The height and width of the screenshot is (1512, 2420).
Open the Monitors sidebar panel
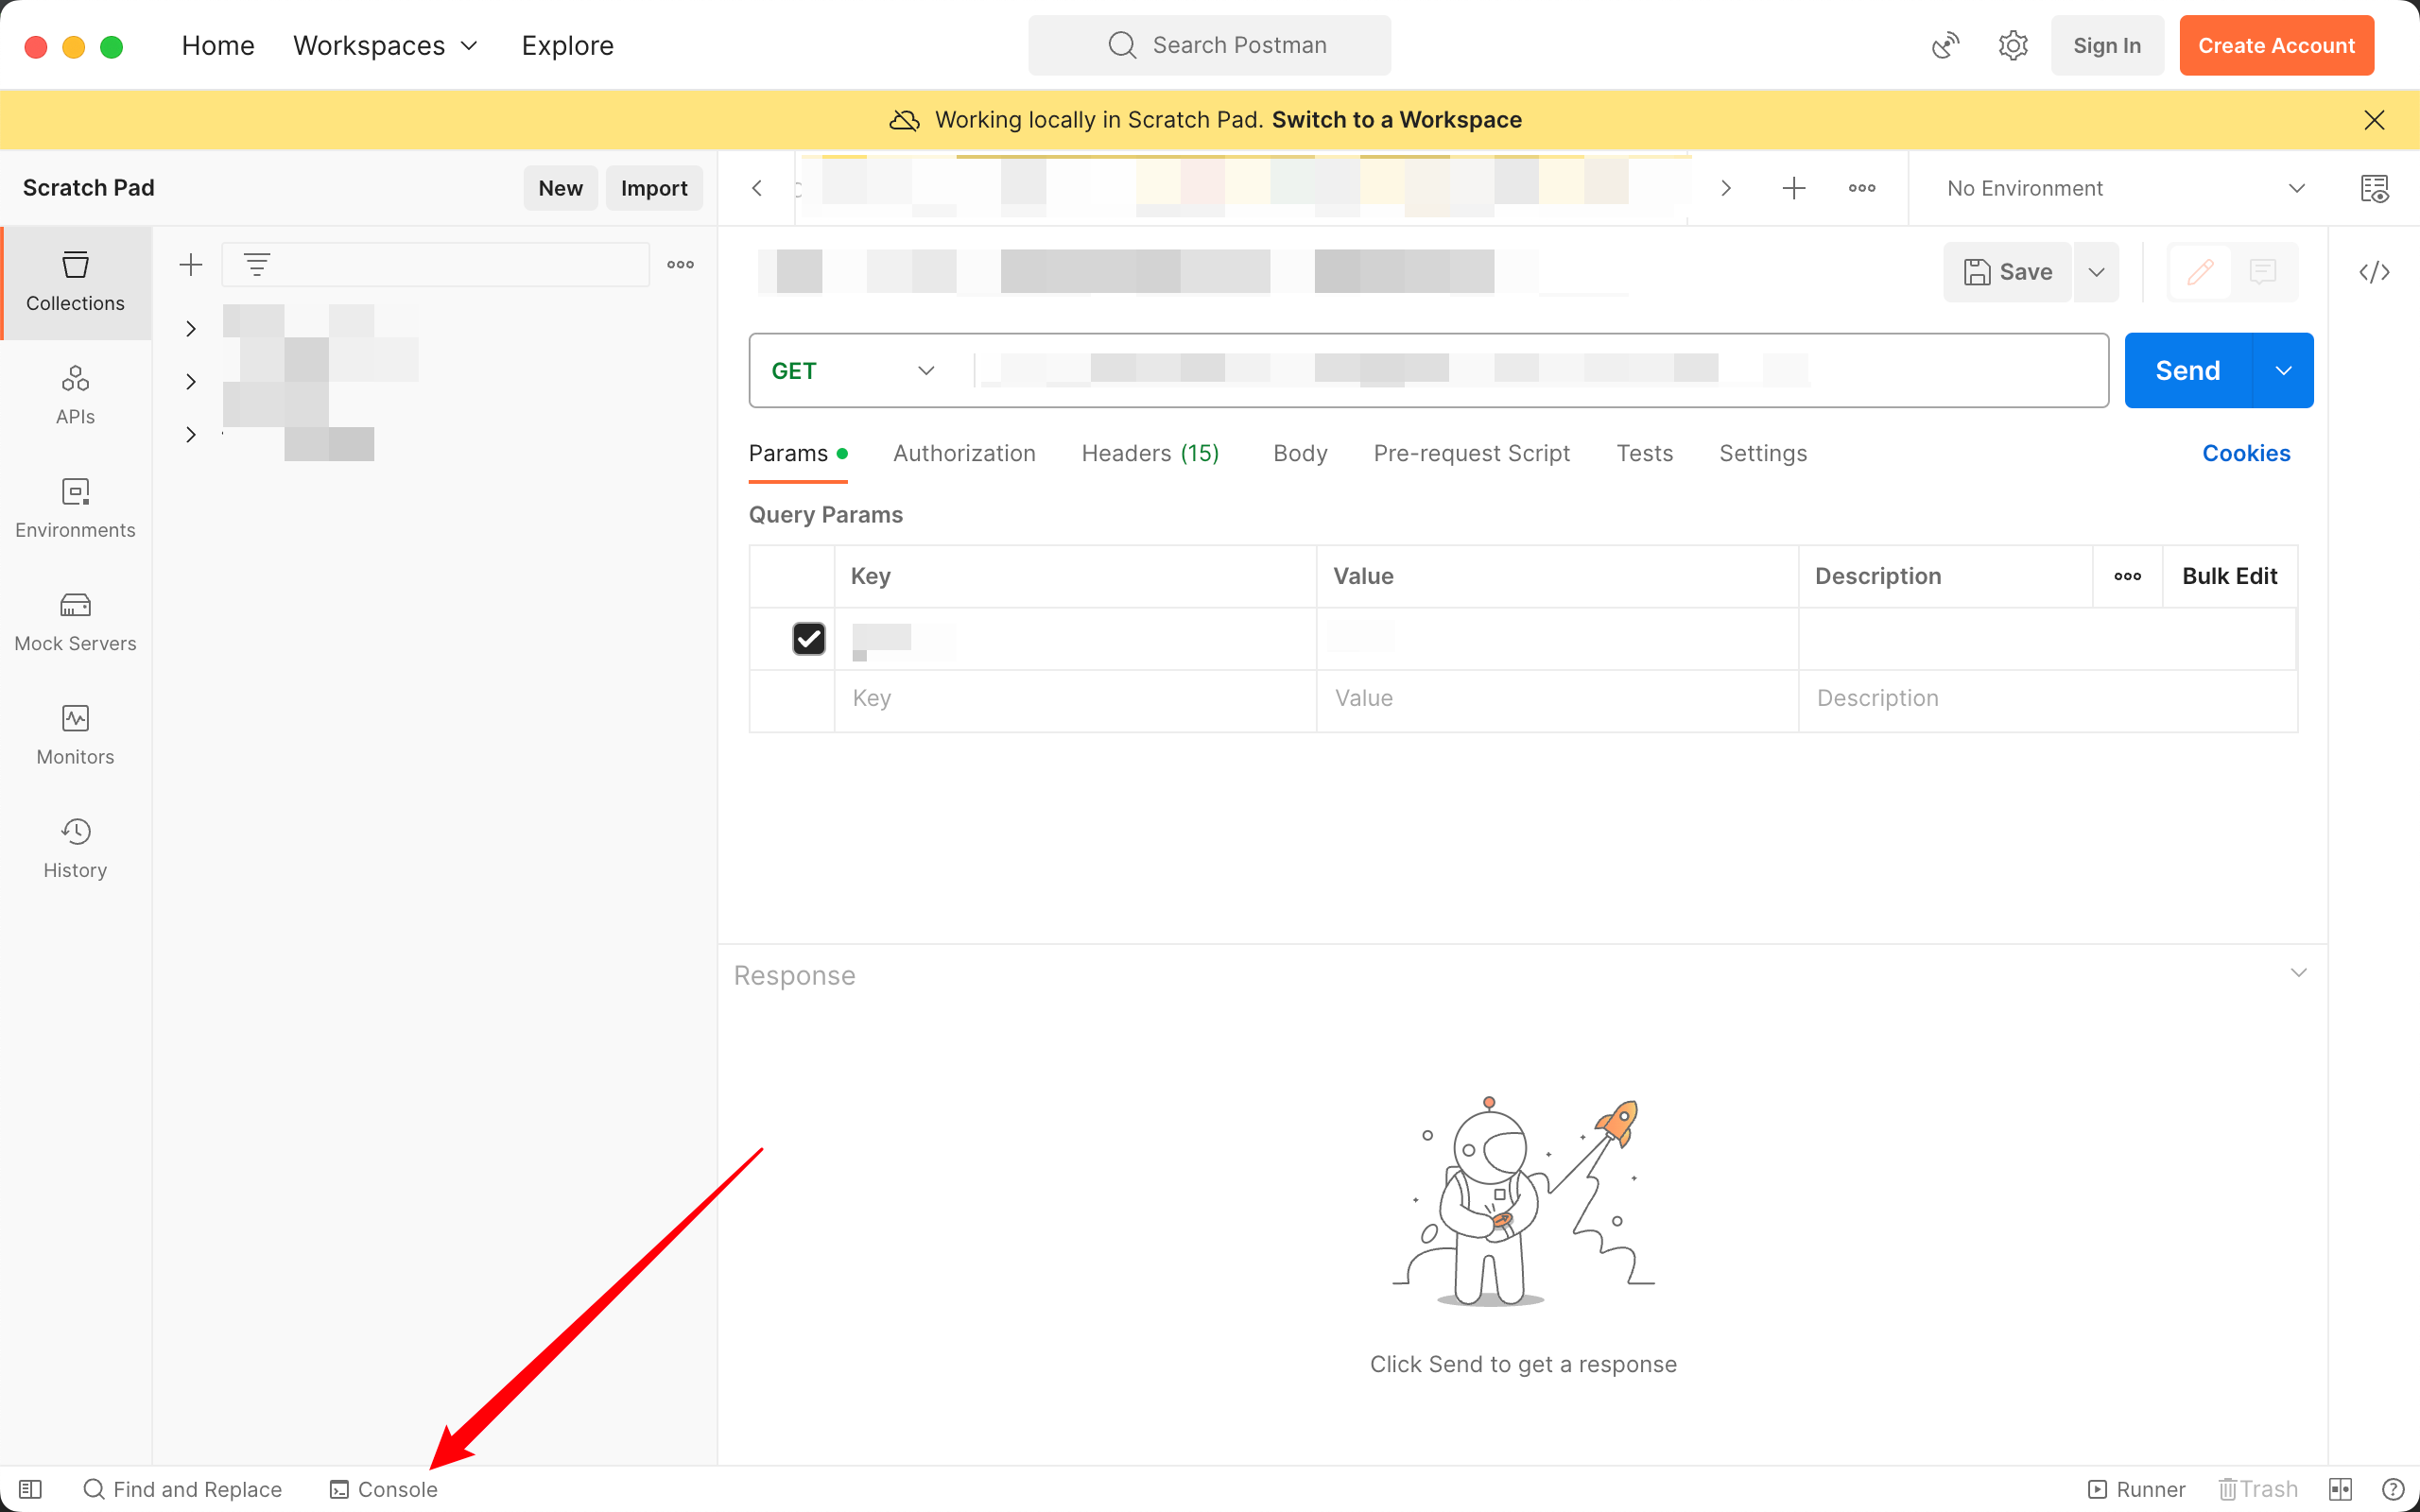[75, 735]
